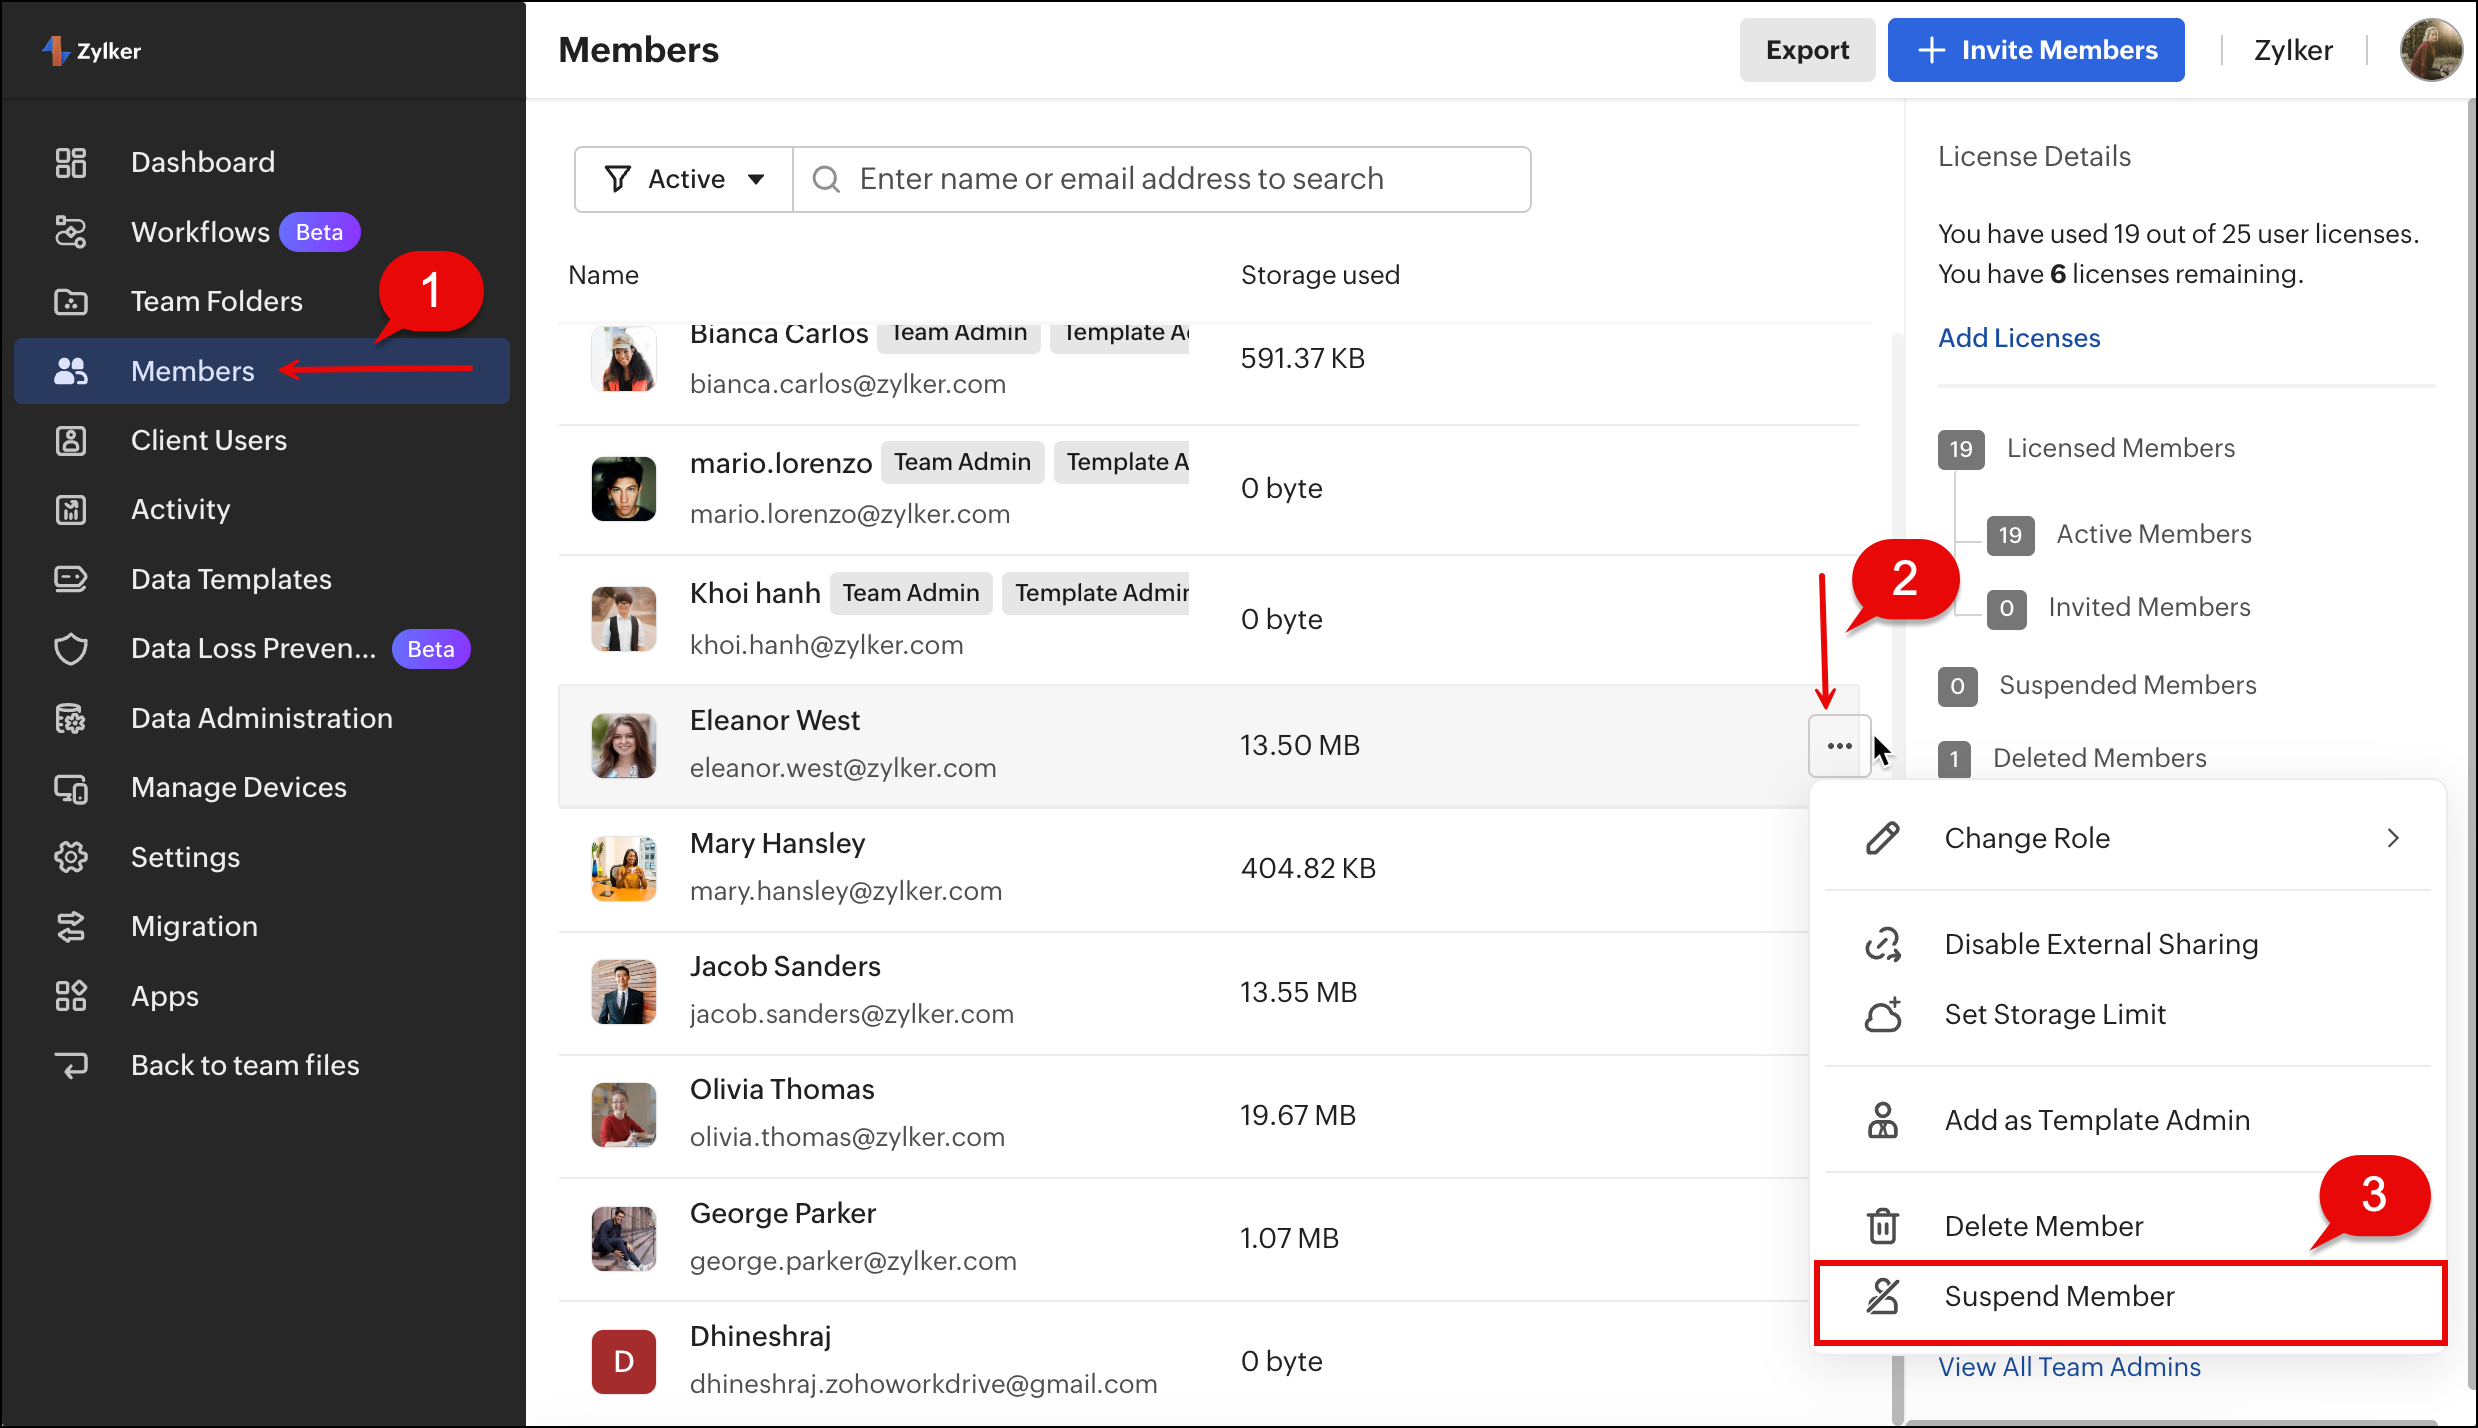
Task: Open the Add Licenses link
Action: coord(2018,338)
